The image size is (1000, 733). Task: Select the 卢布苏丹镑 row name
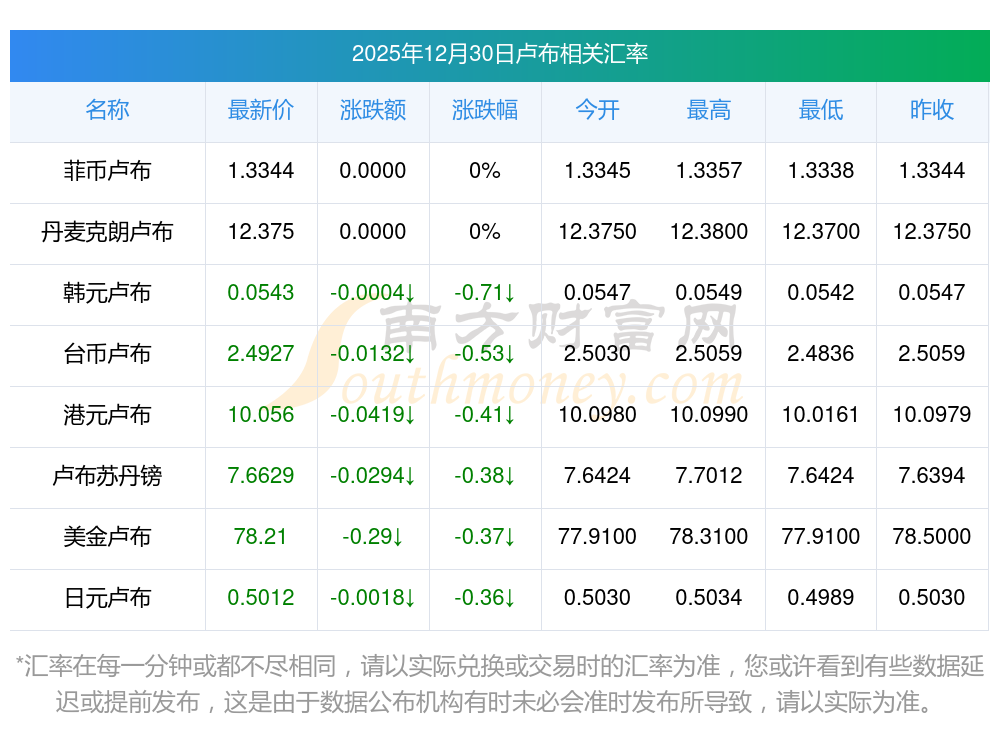pos(107,476)
